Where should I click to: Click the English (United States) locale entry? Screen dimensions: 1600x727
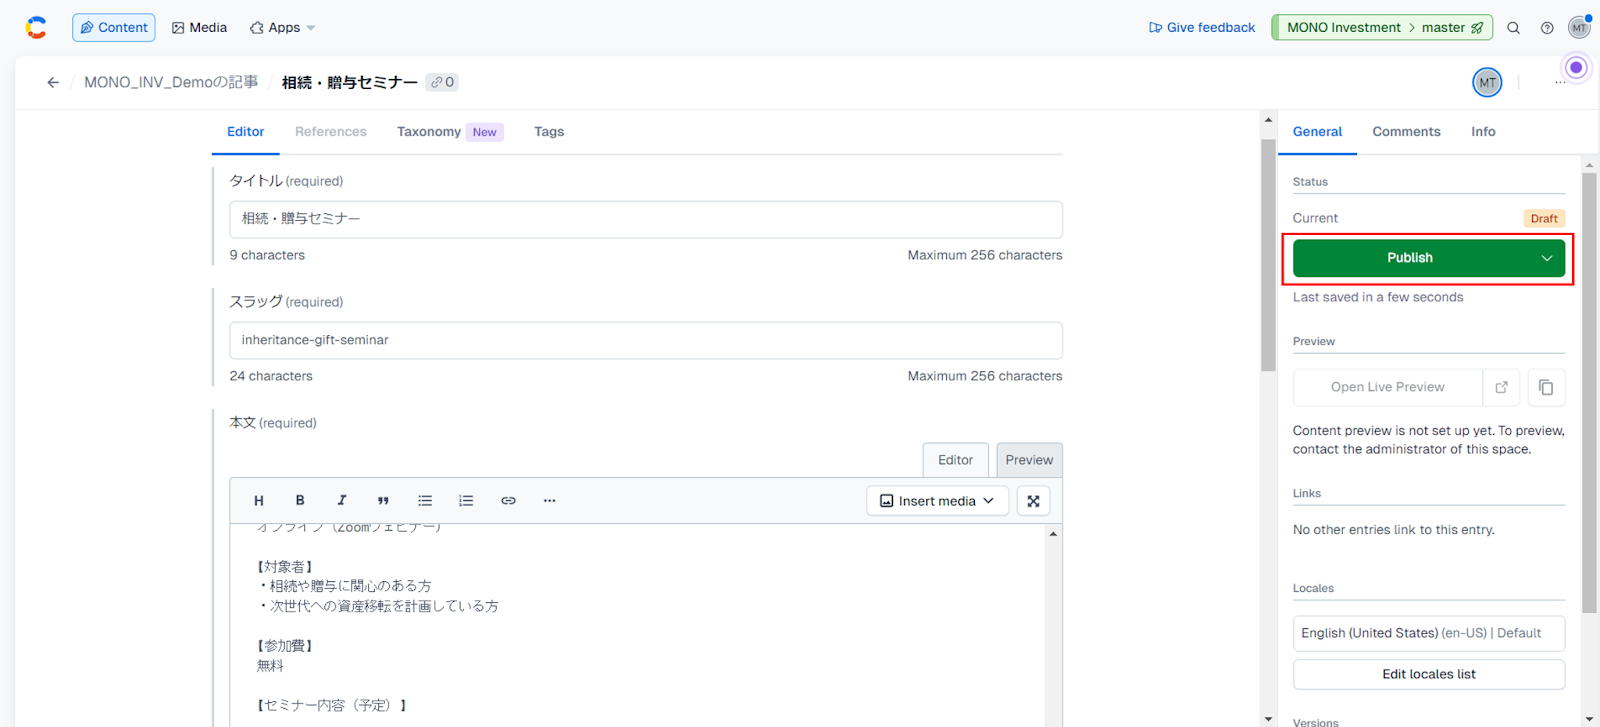1429,633
